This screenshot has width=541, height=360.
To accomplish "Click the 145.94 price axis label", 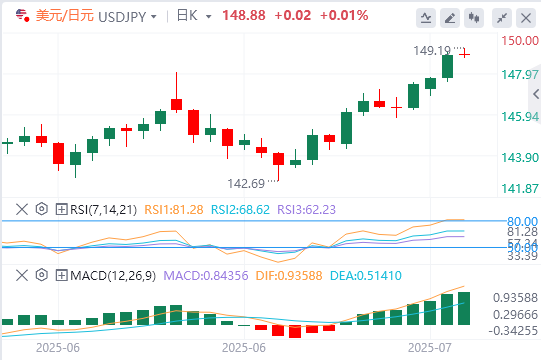I will (520, 117).
